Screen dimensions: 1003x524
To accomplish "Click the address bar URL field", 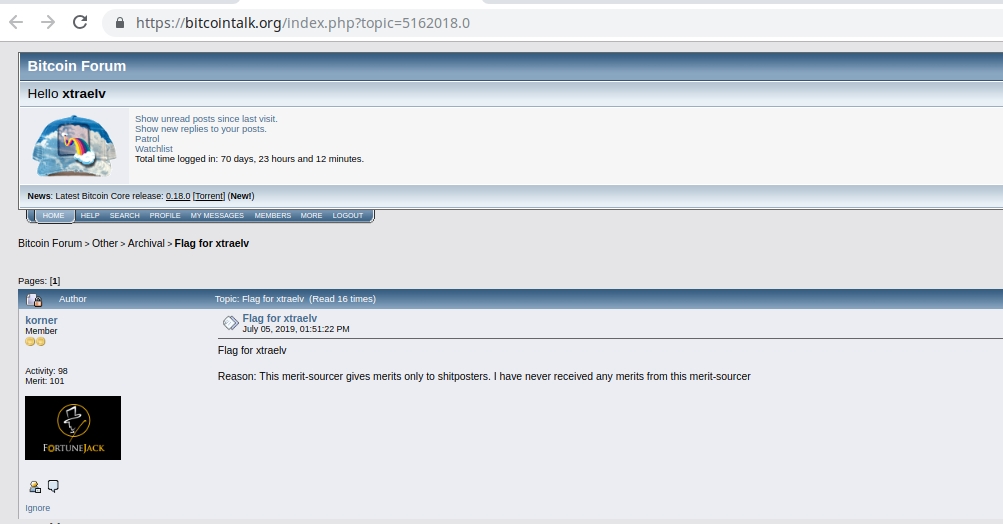I will tap(550, 23).
